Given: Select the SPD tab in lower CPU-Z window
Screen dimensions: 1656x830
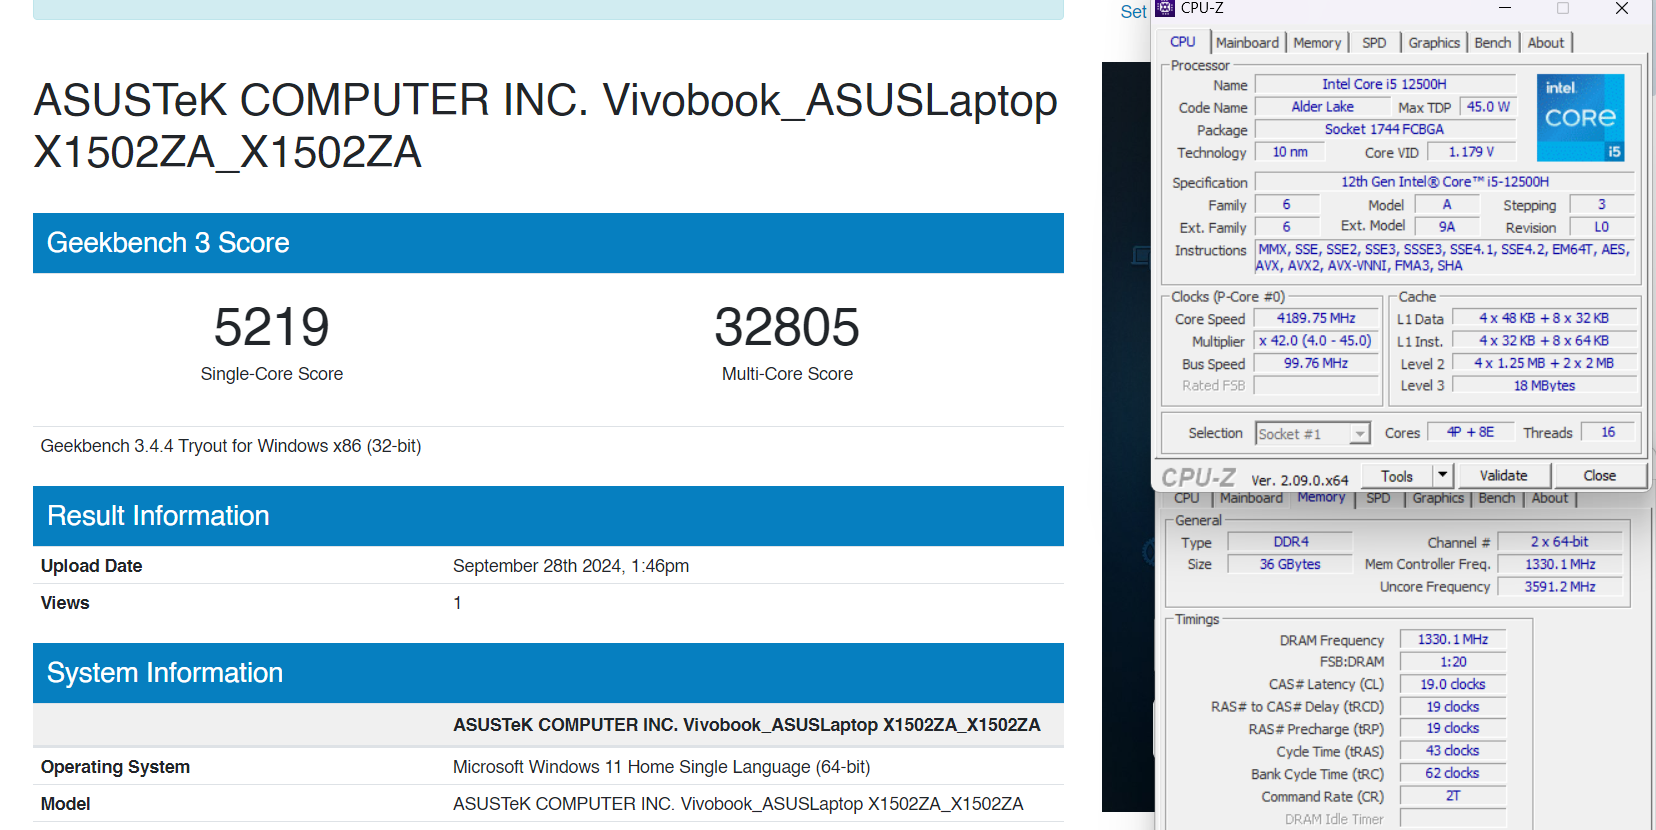Looking at the screenshot, I should click(x=1378, y=498).
